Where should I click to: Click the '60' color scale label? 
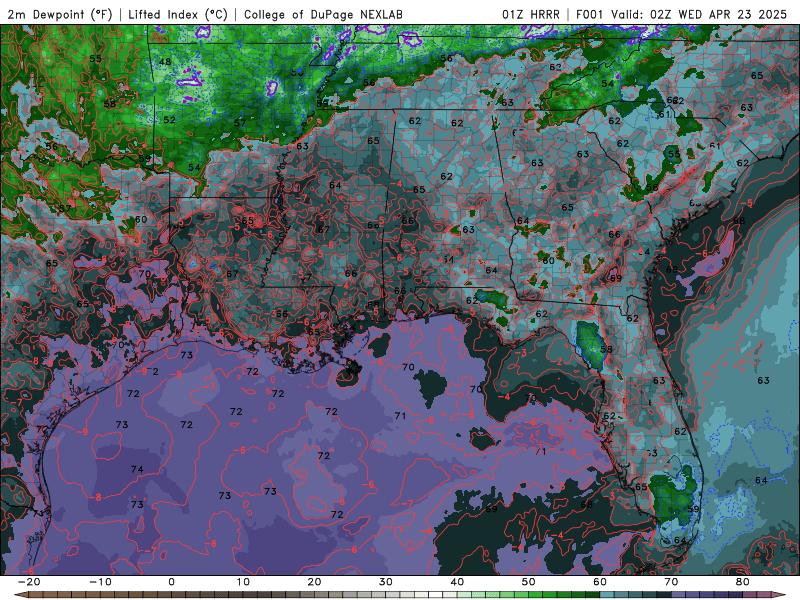click(600, 582)
